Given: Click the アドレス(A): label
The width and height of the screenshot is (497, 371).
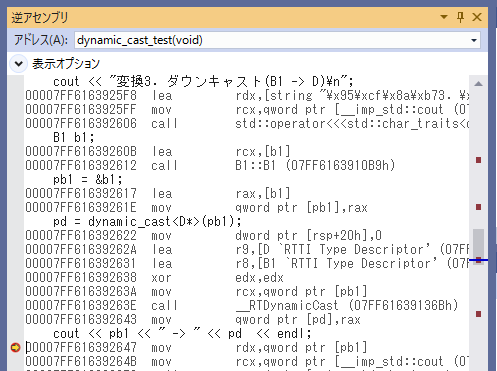Looking at the screenshot, I should pos(41,40).
